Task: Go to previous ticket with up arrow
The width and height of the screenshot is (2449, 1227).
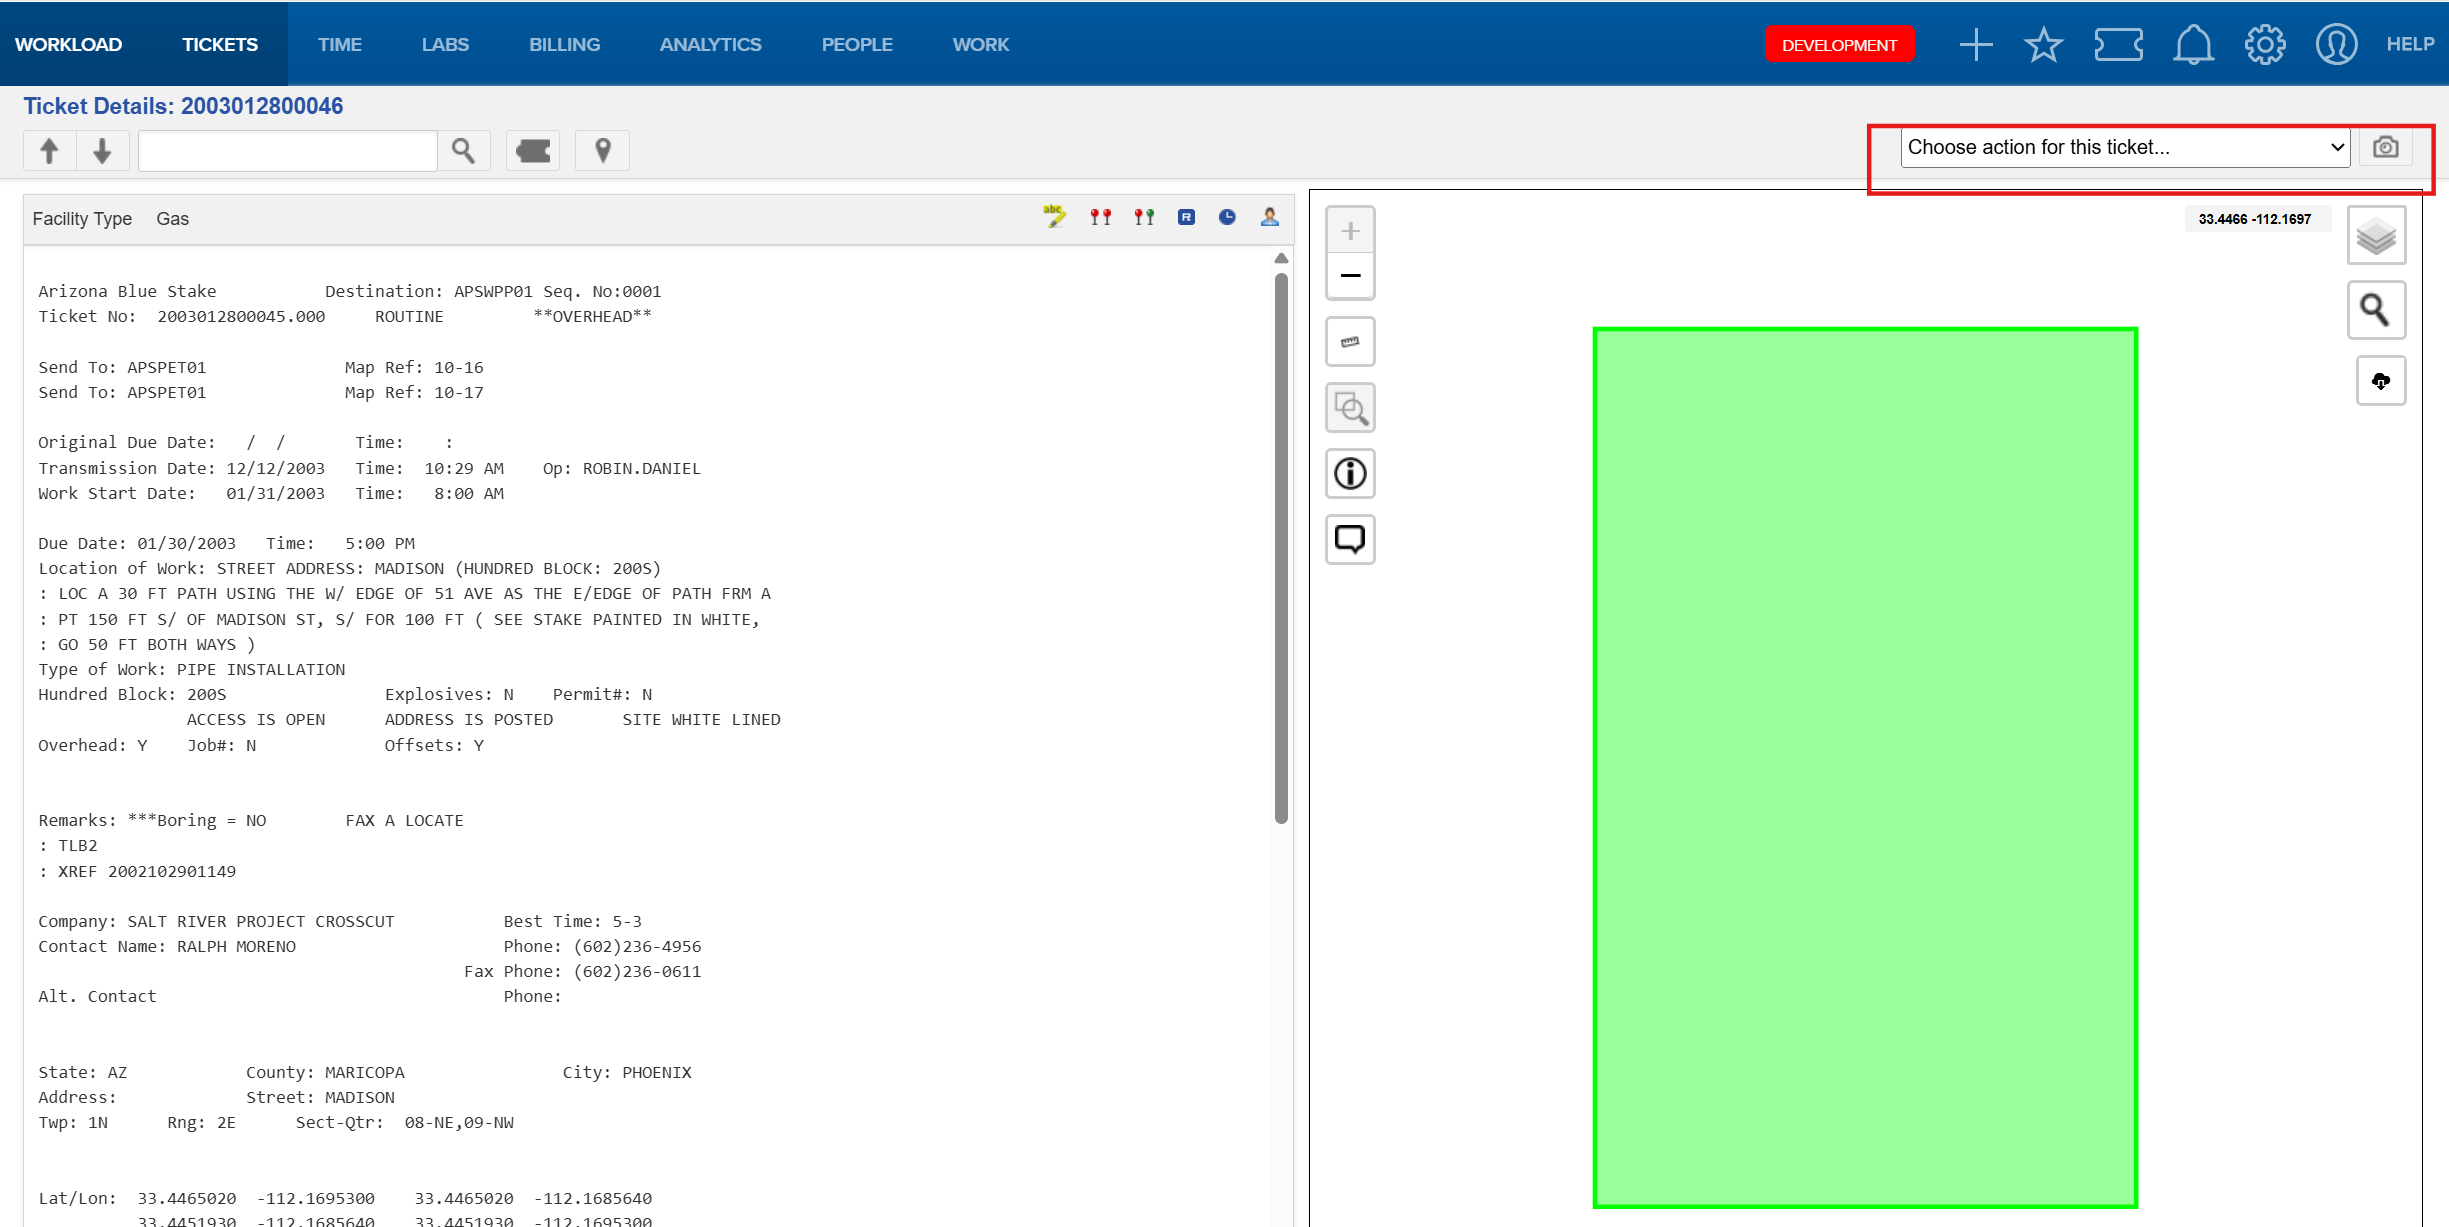Action: pos(49,150)
